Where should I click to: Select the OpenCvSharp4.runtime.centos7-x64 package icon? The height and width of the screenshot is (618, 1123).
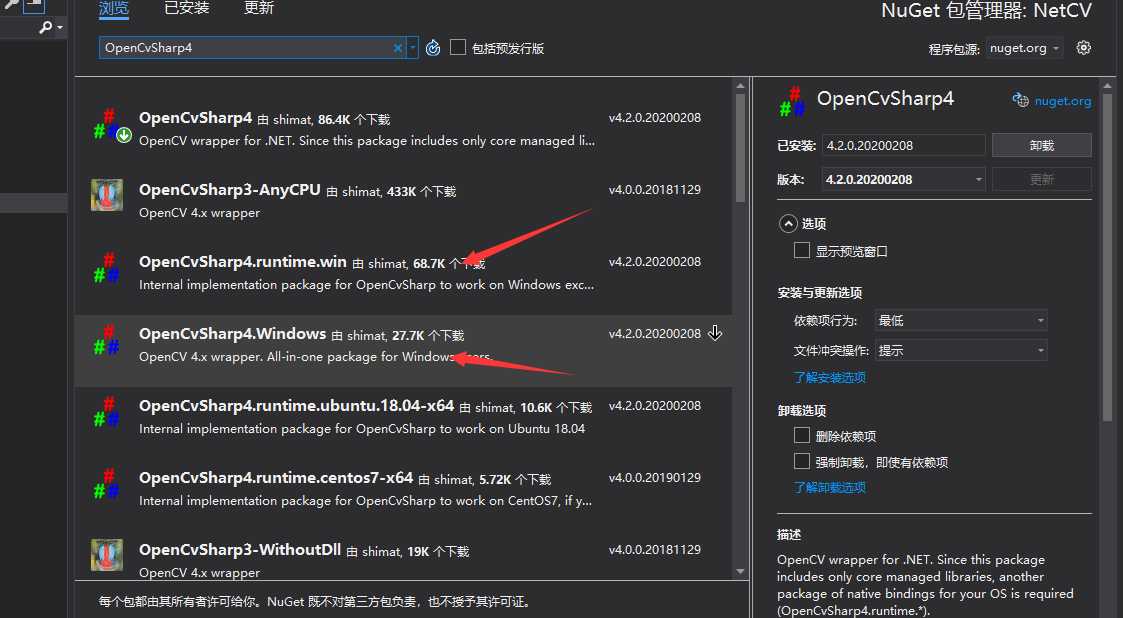[x=107, y=484]
